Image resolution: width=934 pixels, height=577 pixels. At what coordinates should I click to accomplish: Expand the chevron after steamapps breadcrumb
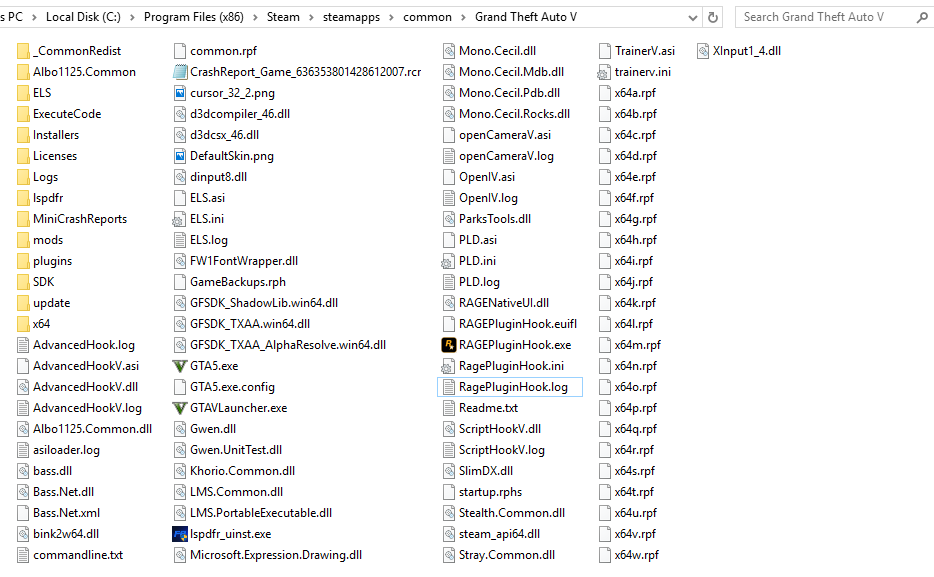[391, 17]
